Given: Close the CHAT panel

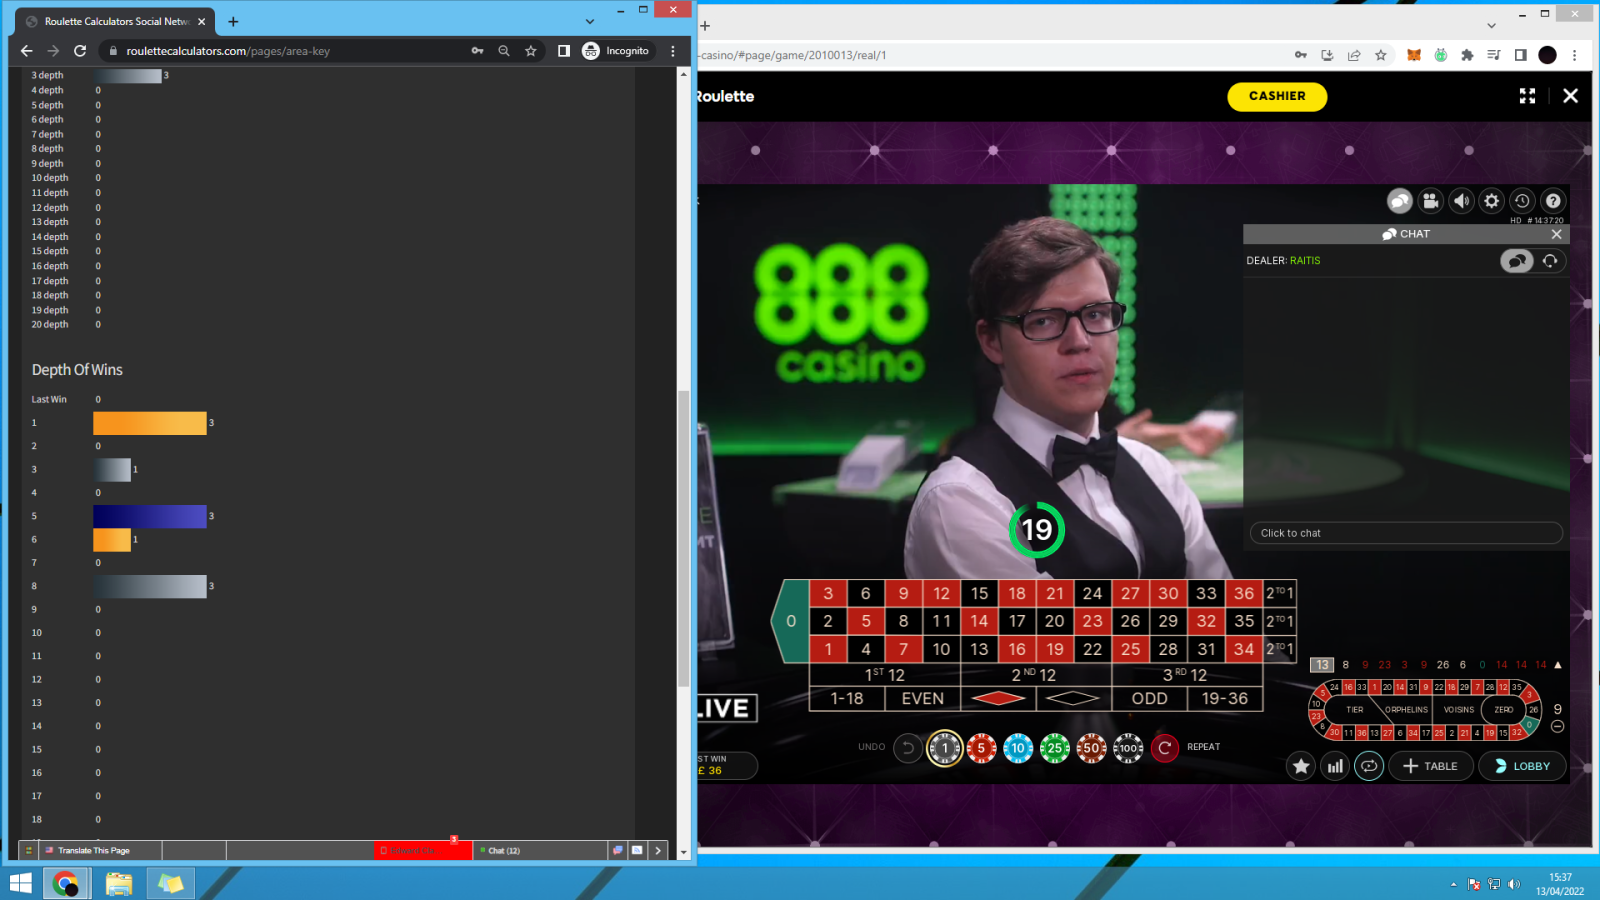Looking at the screenshot, I should pos(1556,234).
